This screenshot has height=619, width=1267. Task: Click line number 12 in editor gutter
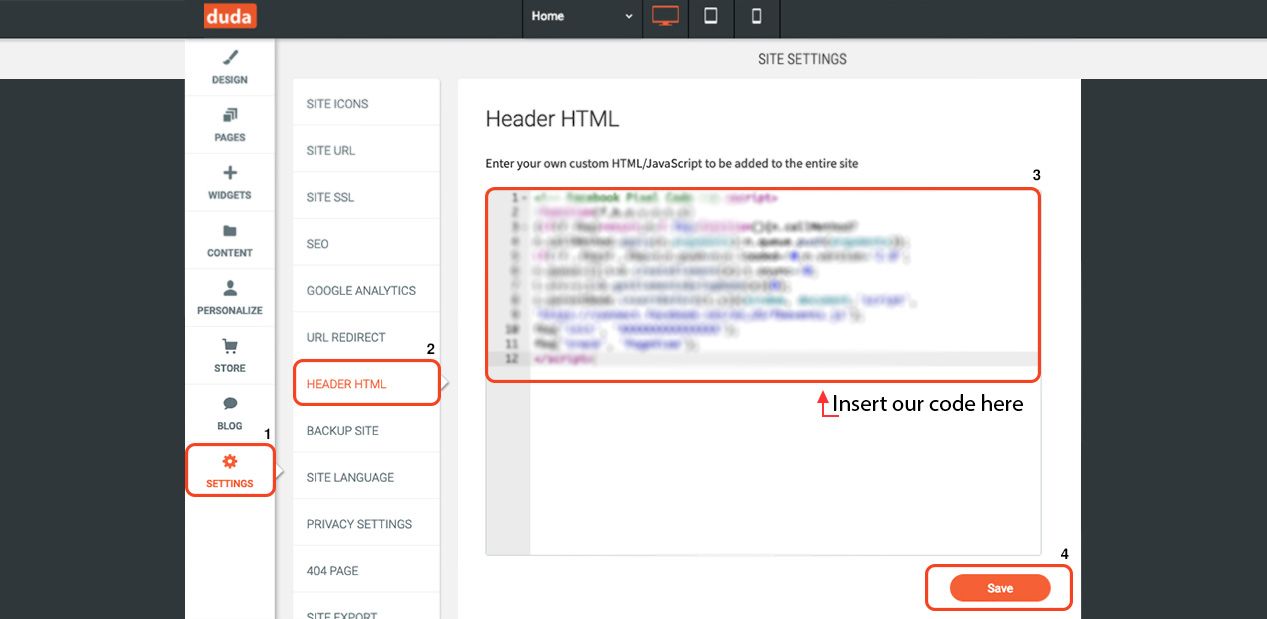pyautogui.click(x=512, y=359)
